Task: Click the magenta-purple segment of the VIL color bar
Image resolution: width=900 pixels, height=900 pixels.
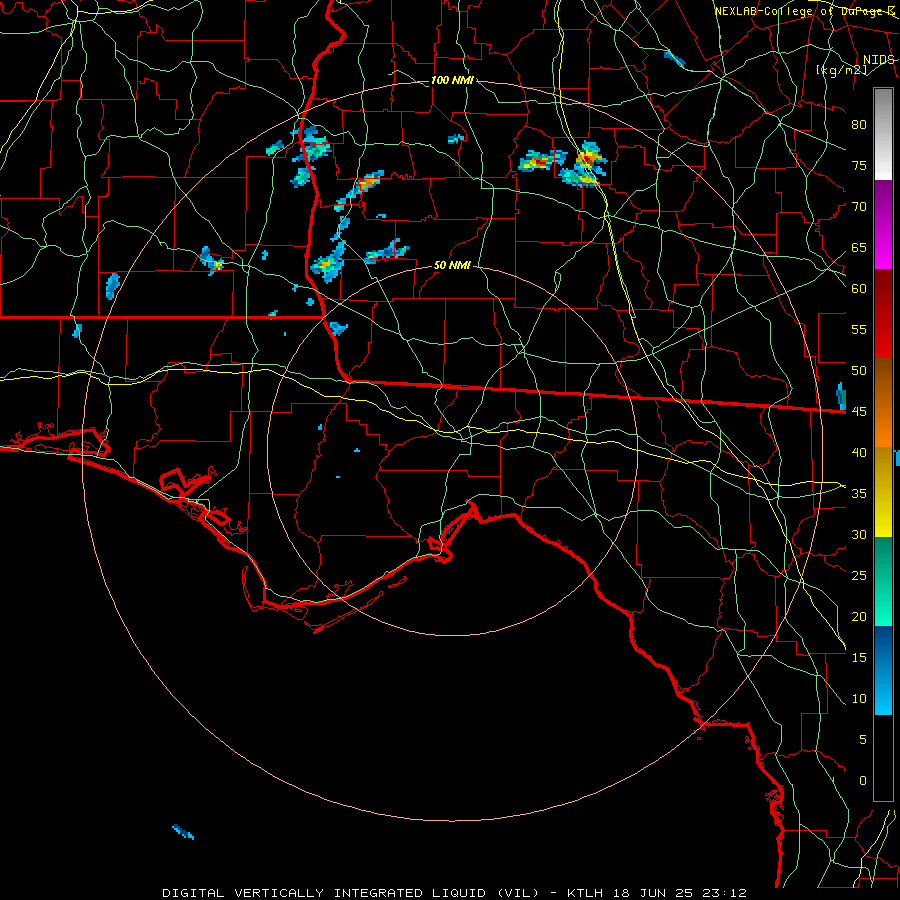Action: [x=883, y=225]
